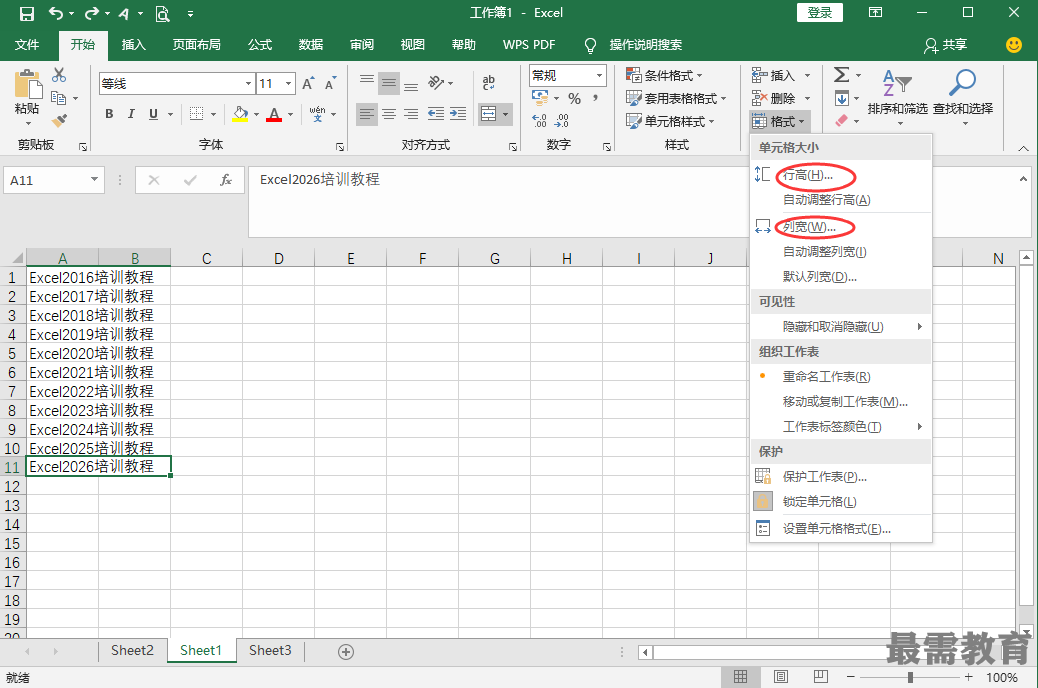Increase the font size
The image size is (1038, 688).
[308, 83]
